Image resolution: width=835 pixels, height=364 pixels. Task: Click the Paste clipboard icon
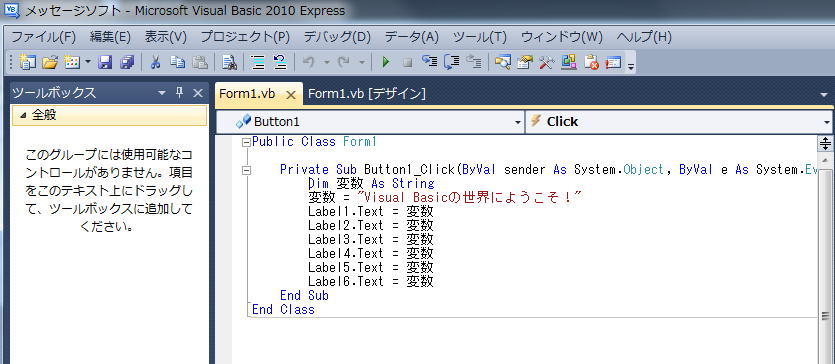pos(200,63)
